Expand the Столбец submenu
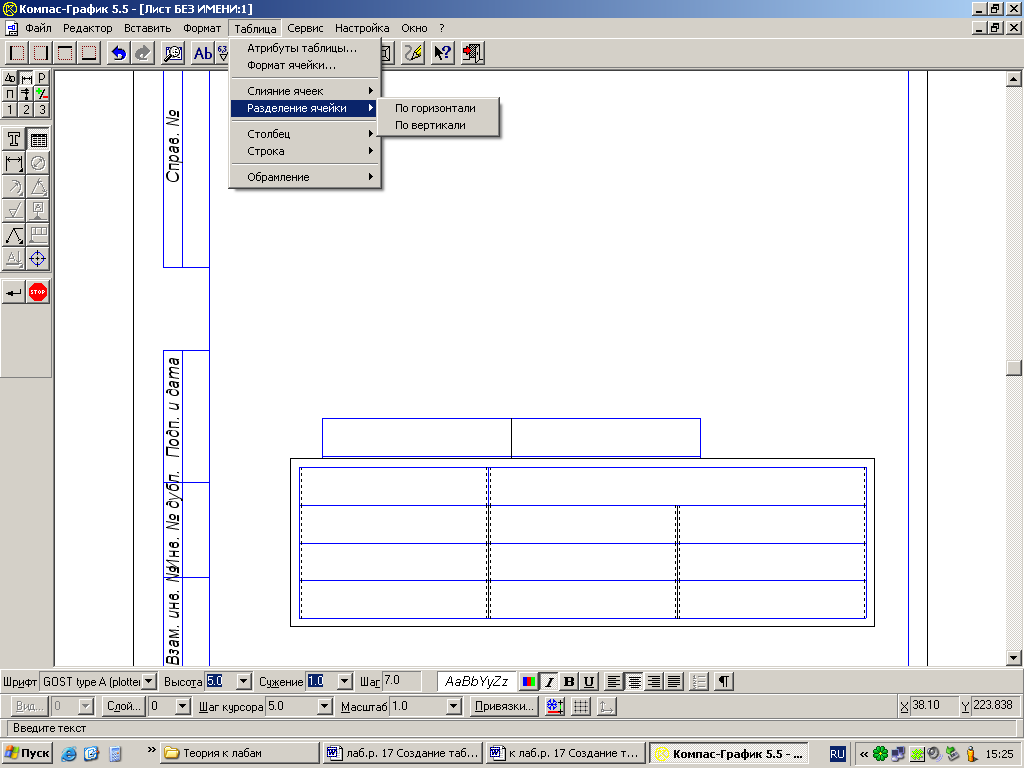 [305, 134]
